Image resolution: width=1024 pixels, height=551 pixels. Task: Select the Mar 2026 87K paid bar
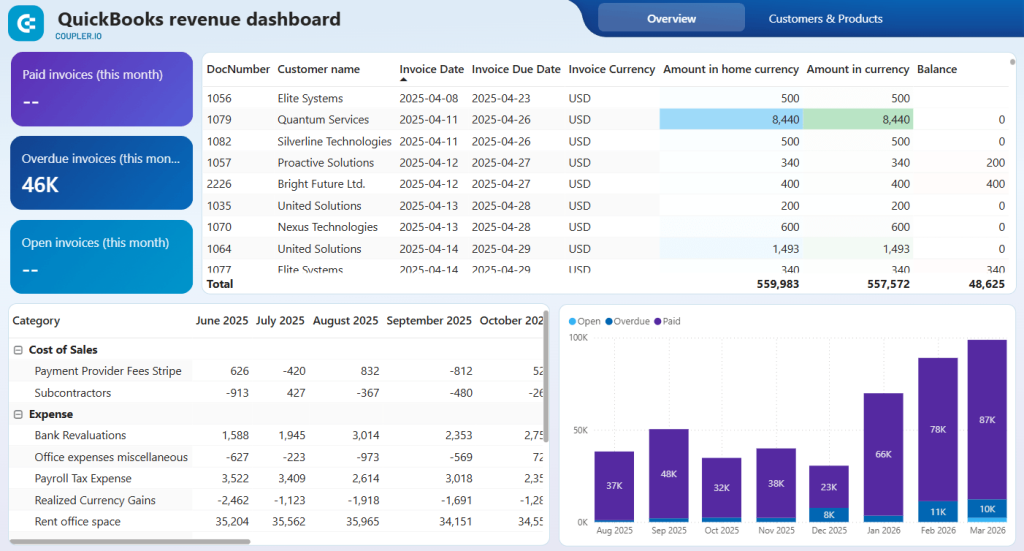click(x=987, y=420)
